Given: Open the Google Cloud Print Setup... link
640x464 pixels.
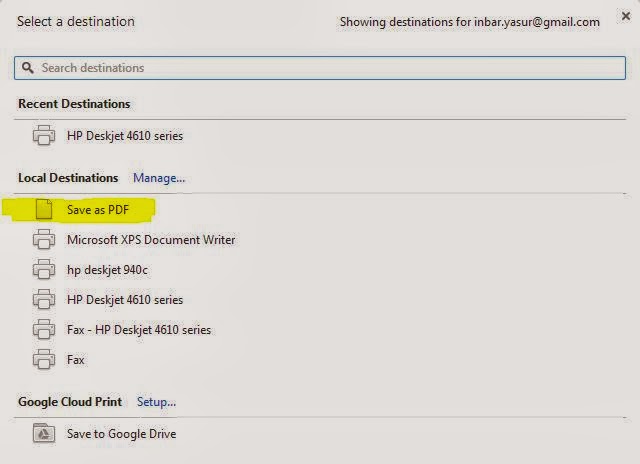Looking at the screenshot, I should tap(156, 402).
